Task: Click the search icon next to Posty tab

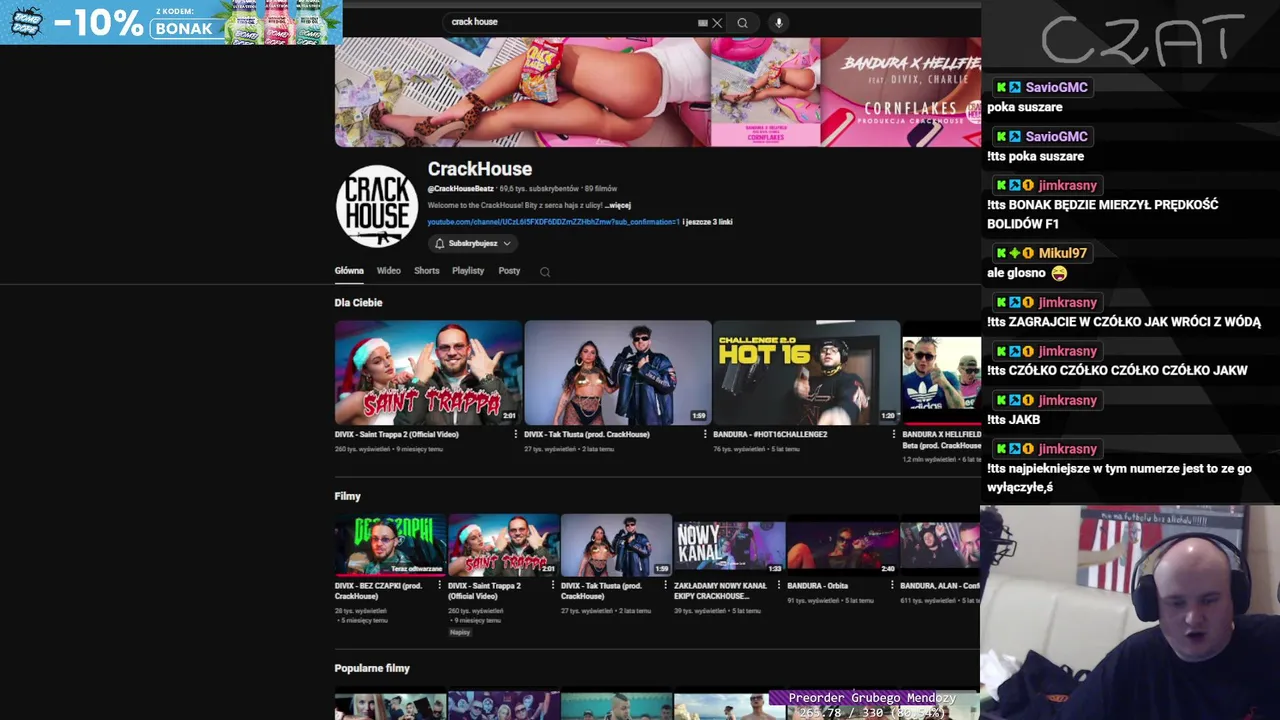Action: coord(545,271)
